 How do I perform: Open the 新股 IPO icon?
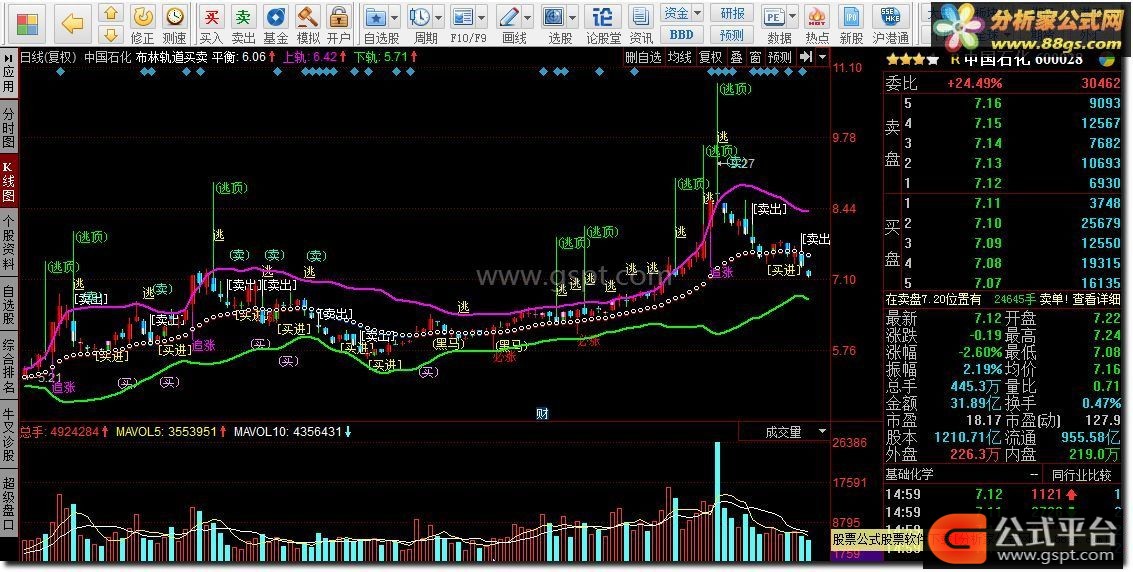[851, 24]
